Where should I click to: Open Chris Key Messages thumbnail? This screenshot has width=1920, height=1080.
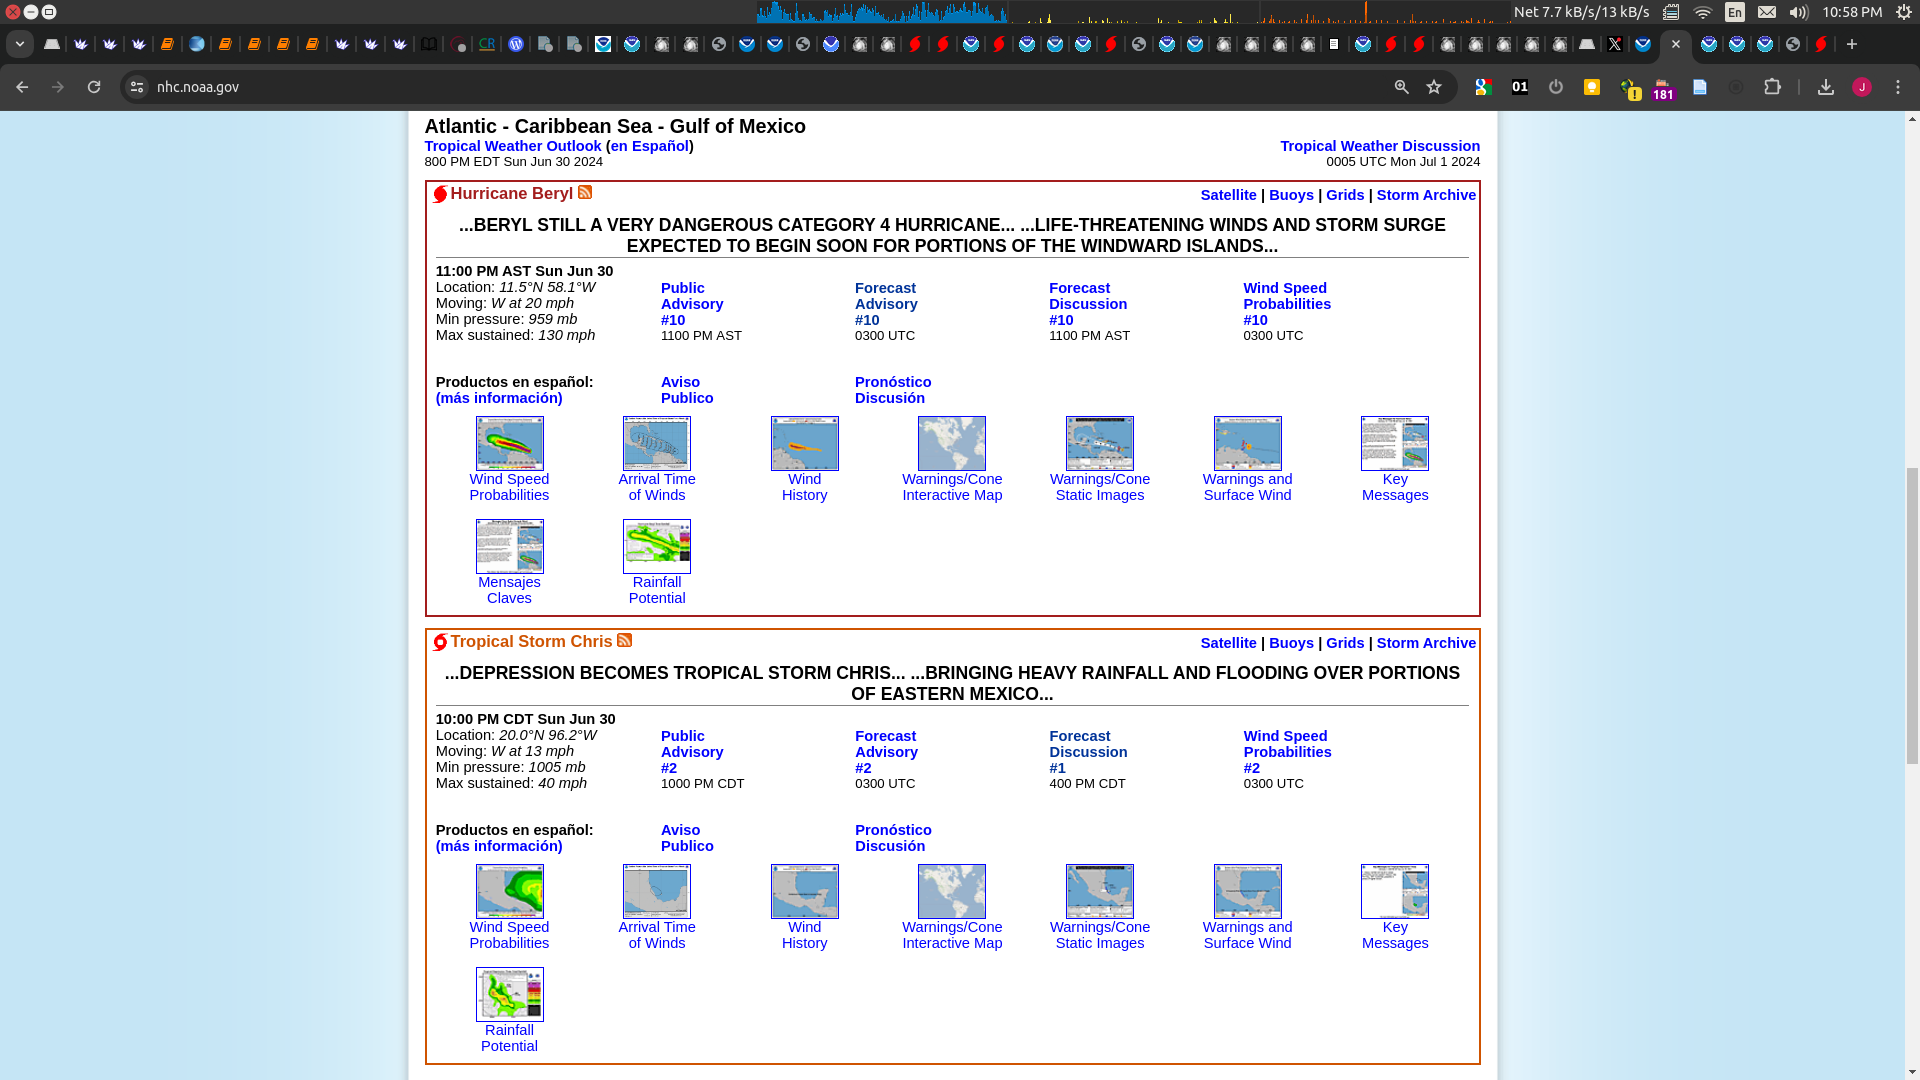coord(1395,891)
